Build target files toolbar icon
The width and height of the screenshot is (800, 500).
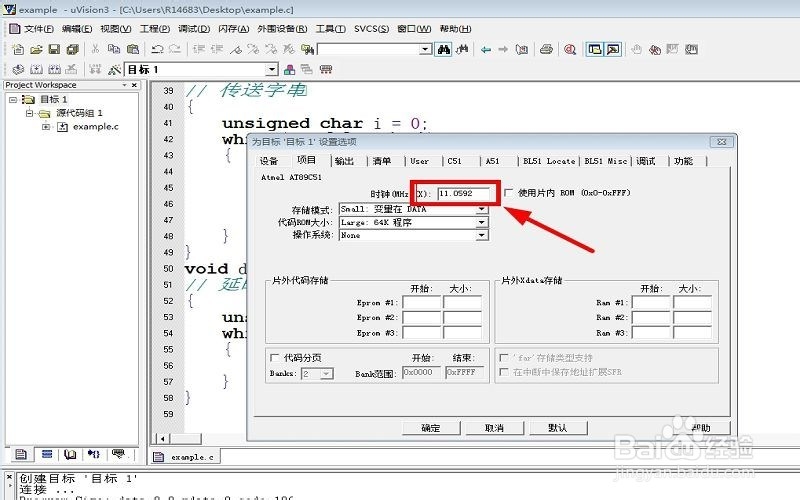pyautogui.click(x=36, y=69)
